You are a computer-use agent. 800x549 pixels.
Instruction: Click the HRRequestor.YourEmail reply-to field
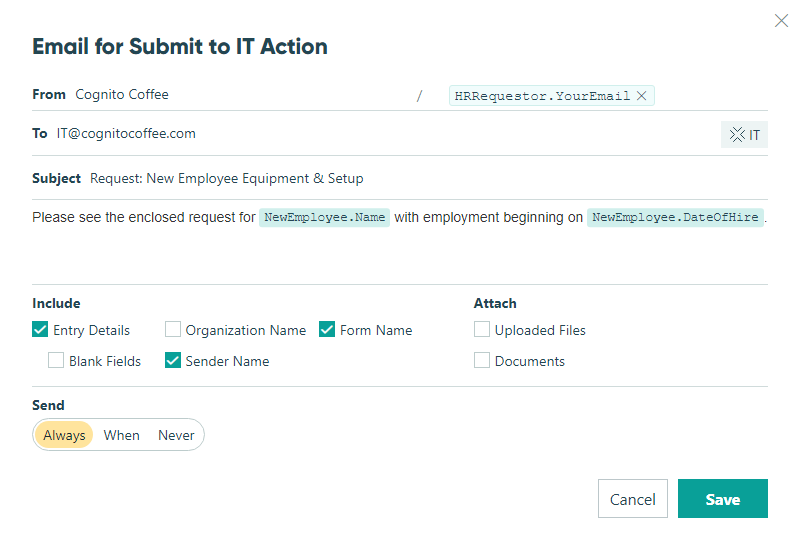[x=552, y=95]
